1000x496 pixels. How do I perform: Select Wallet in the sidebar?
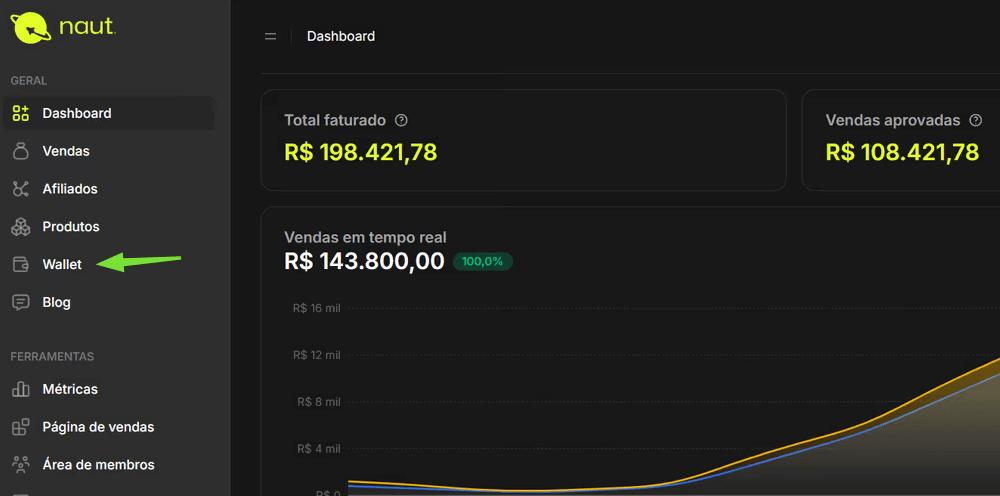click(109, 265)
